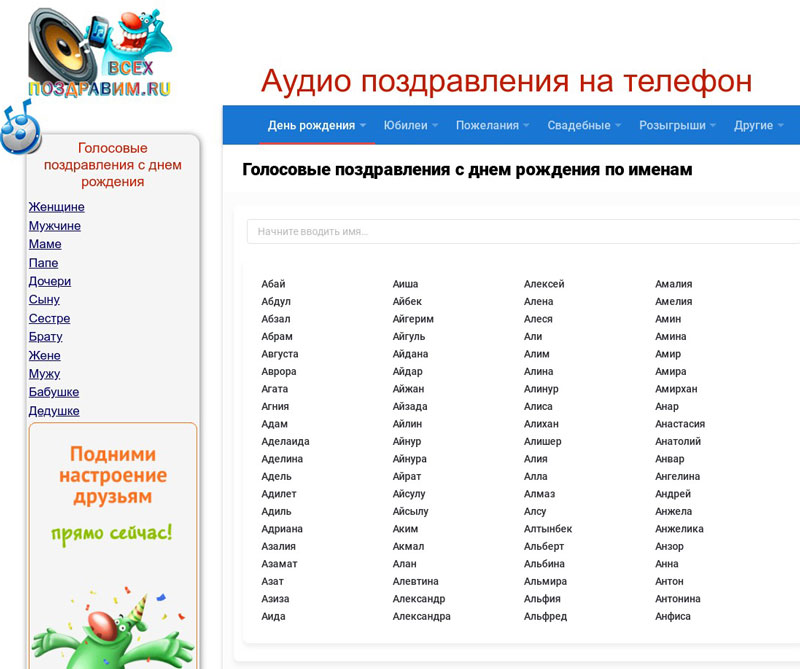Pick the name Адам
The image size is (800, 669).
coord(274,424)
